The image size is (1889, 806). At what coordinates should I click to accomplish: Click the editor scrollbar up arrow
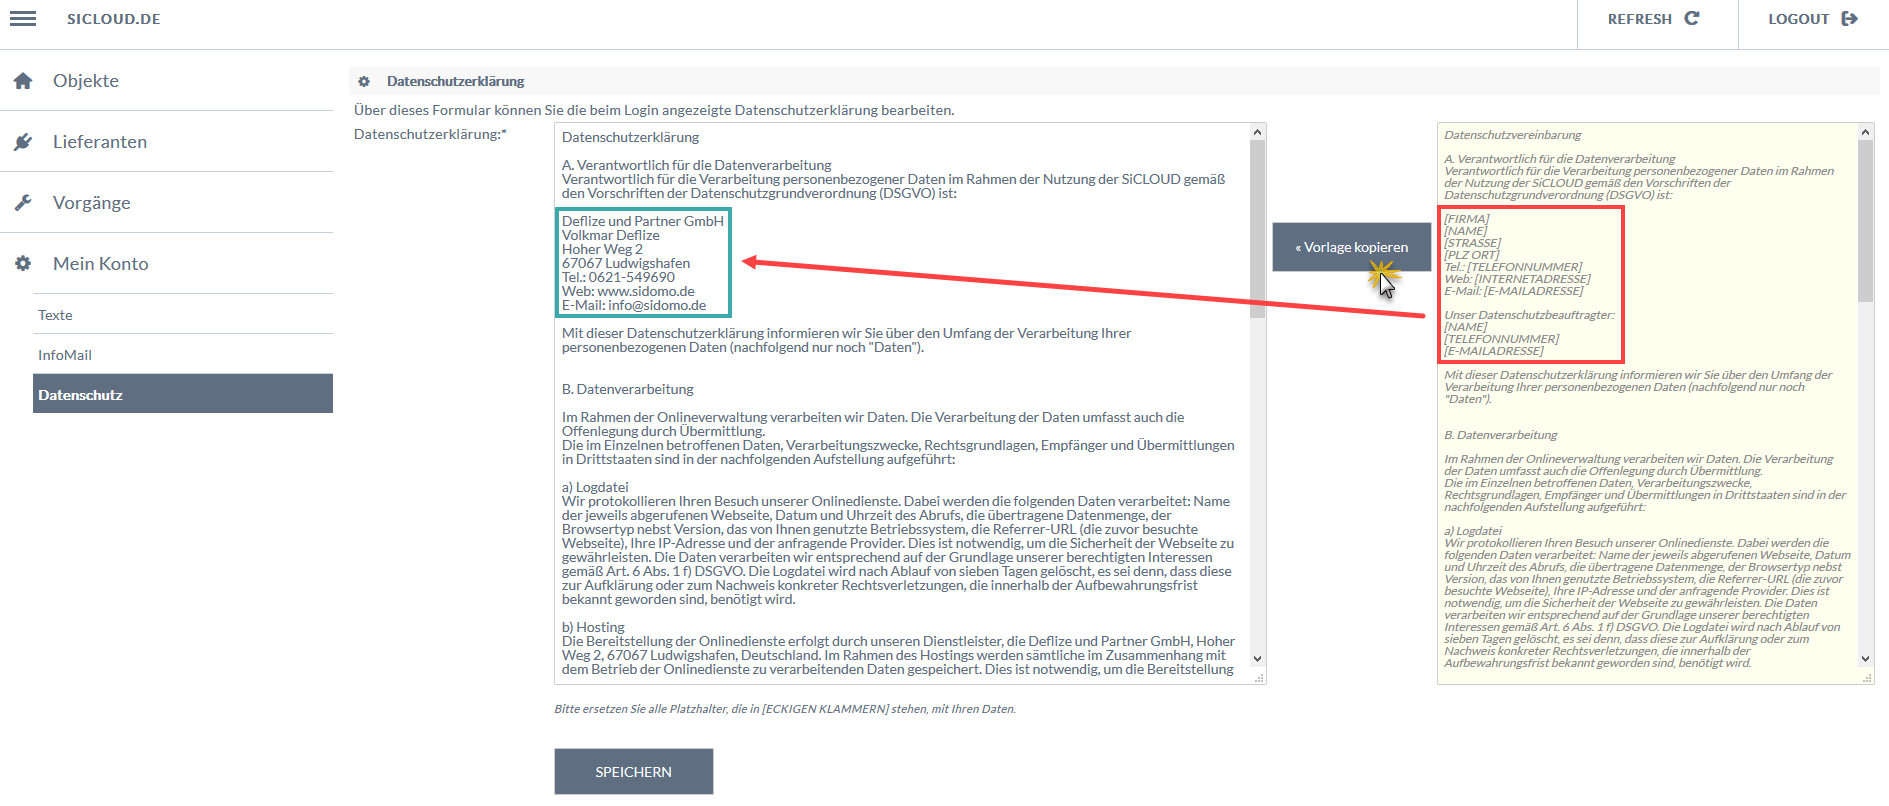tap(1258, 132)
